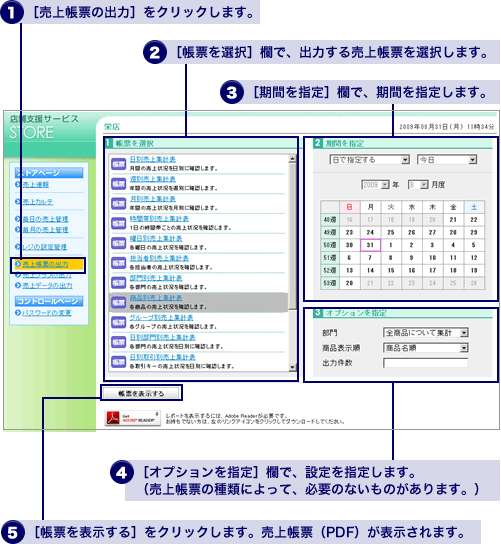
Task: Select day 24 in the calendar
Action: tap(370, 232)
